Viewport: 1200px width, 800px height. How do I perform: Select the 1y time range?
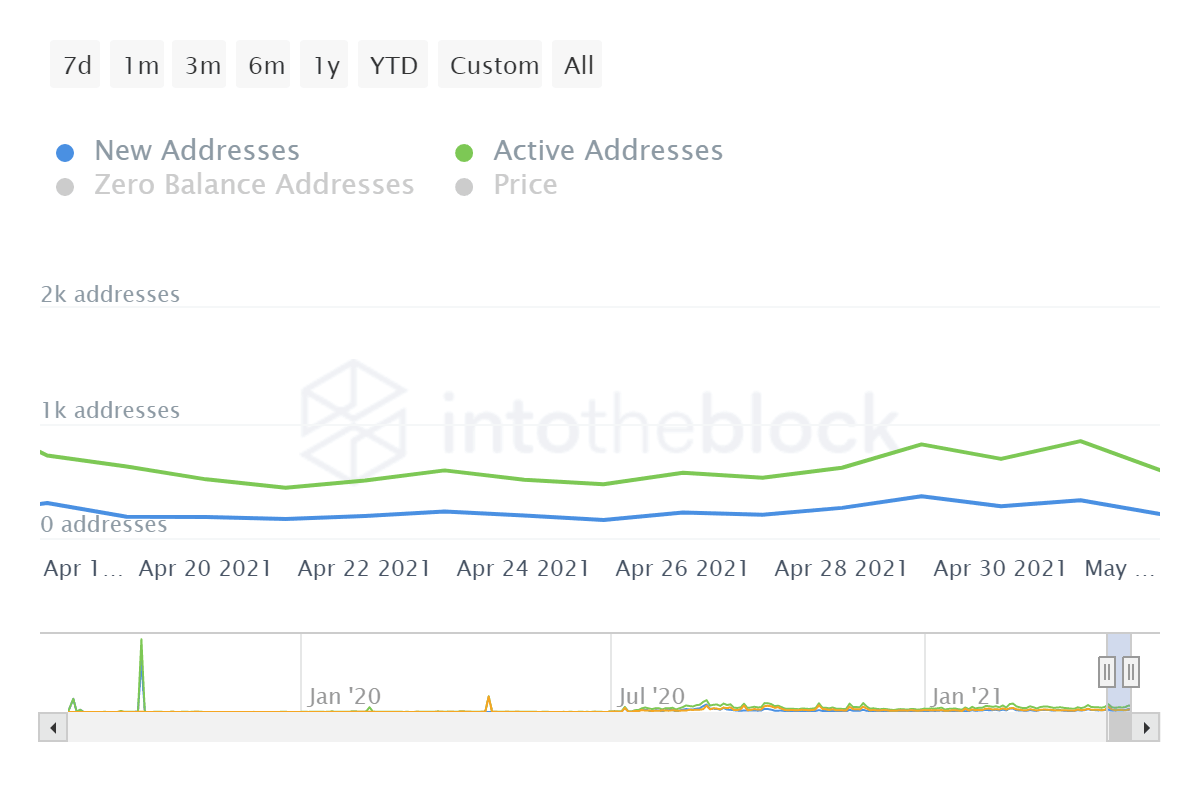coord(326,65)
